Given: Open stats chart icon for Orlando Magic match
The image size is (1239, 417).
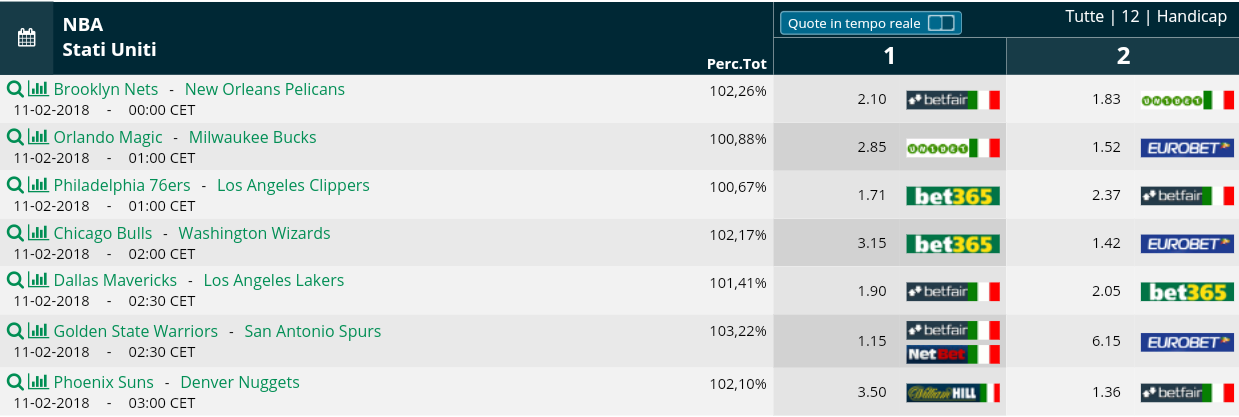Looking at the screenshot, I should [x=38, y=137].
